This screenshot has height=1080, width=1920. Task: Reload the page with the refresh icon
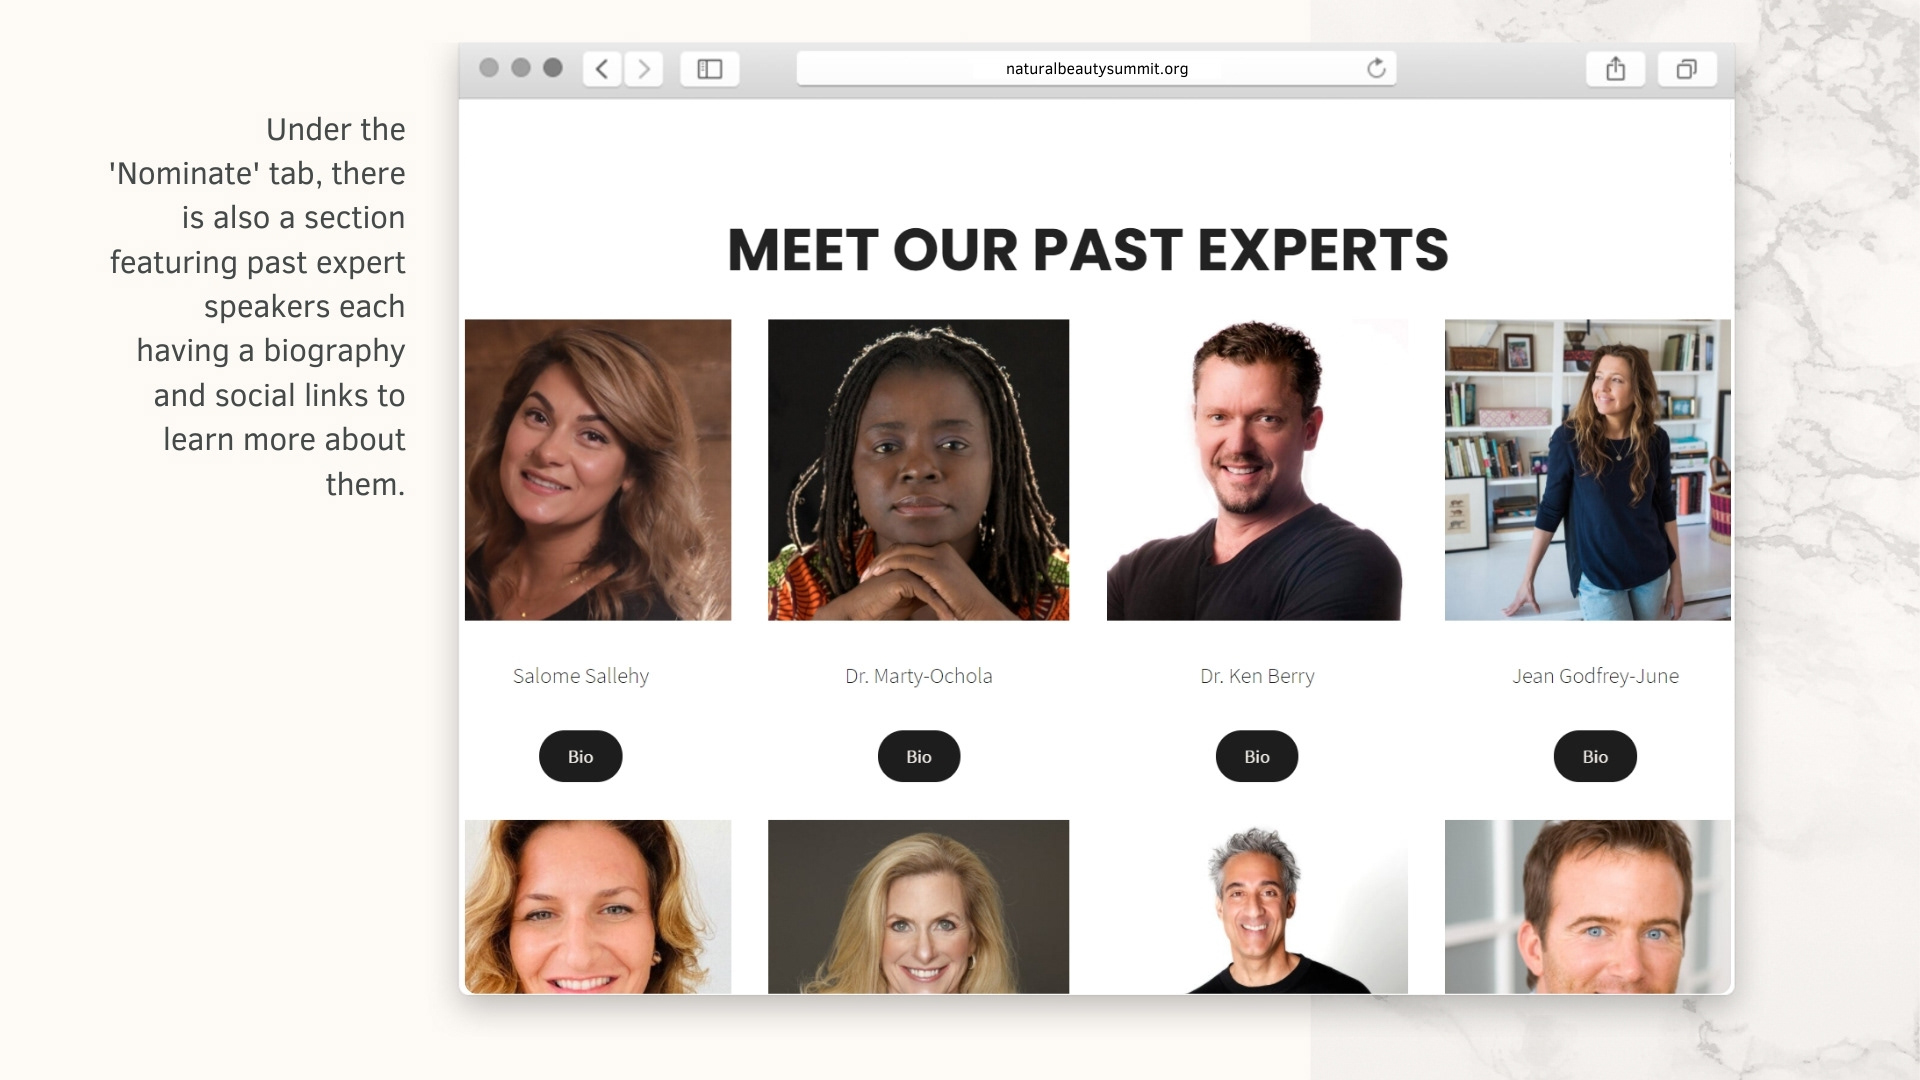(x=1376, y=68)
